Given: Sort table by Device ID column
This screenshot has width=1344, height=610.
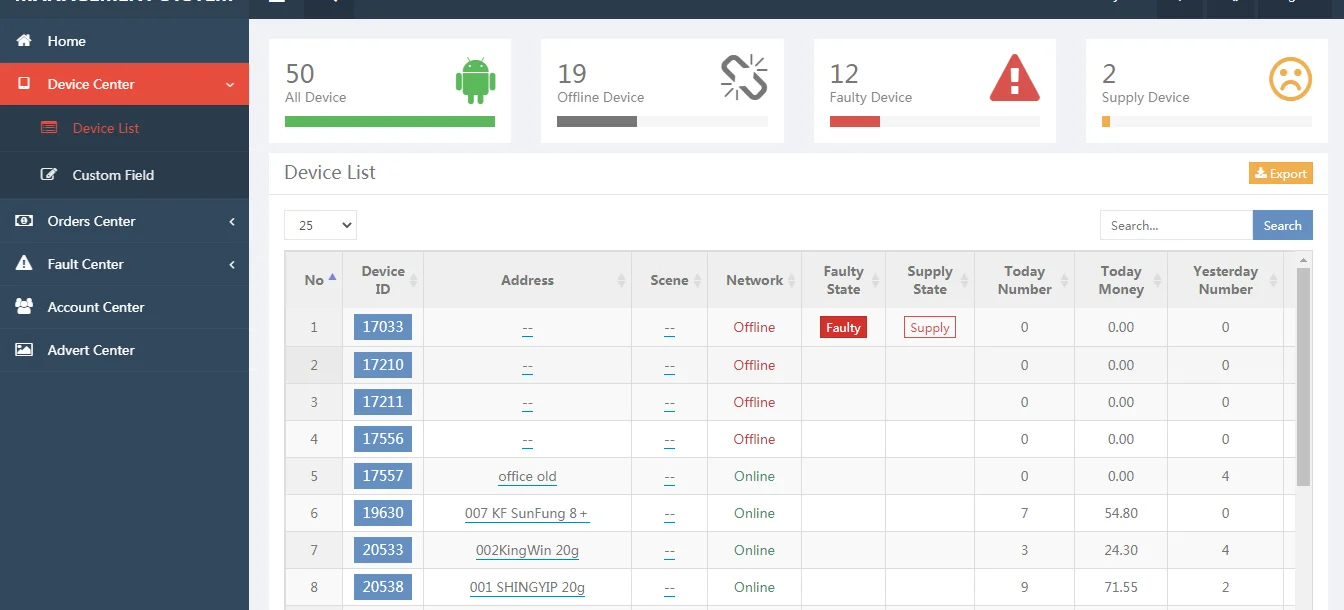Looking at the screenshot, I should [x=383, y=280].
